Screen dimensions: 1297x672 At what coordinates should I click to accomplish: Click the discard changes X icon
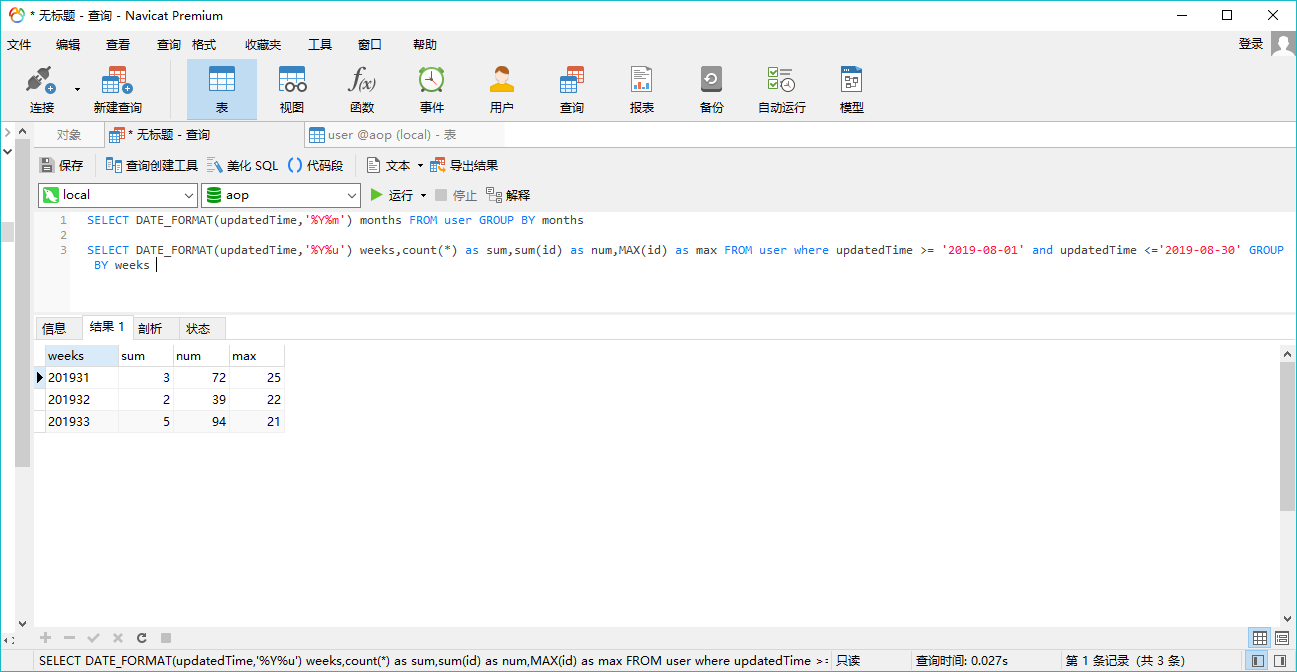point(117,637)
